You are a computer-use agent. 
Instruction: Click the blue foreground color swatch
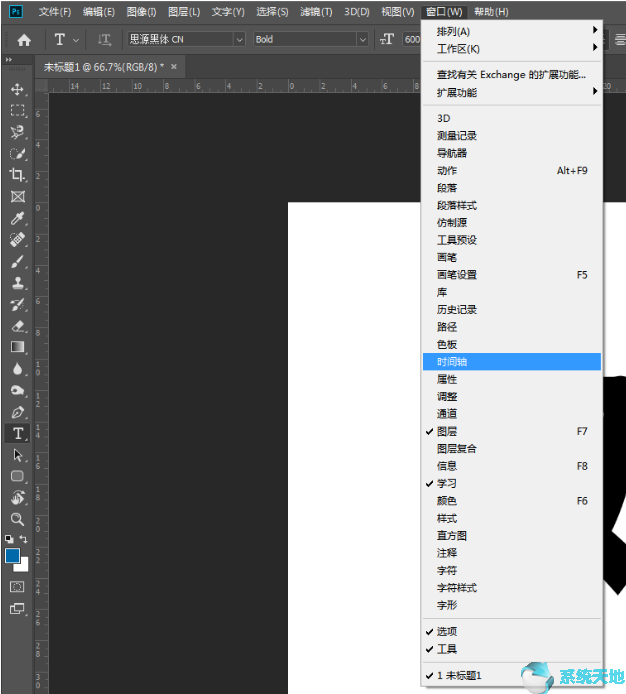coord(12,555)
